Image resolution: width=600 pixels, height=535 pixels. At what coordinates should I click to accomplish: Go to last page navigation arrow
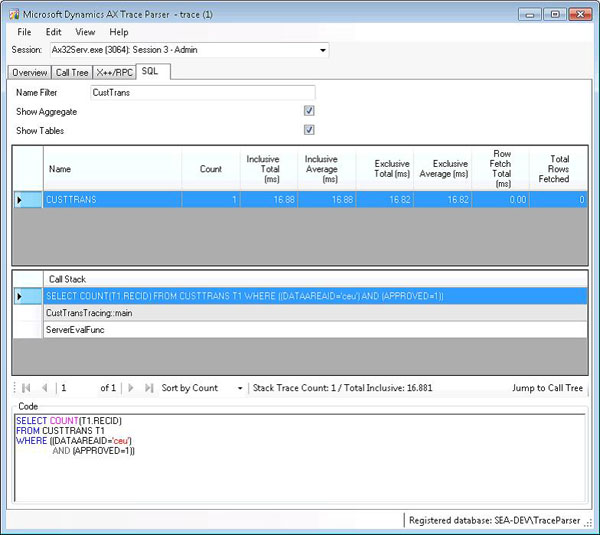(148, 388)
